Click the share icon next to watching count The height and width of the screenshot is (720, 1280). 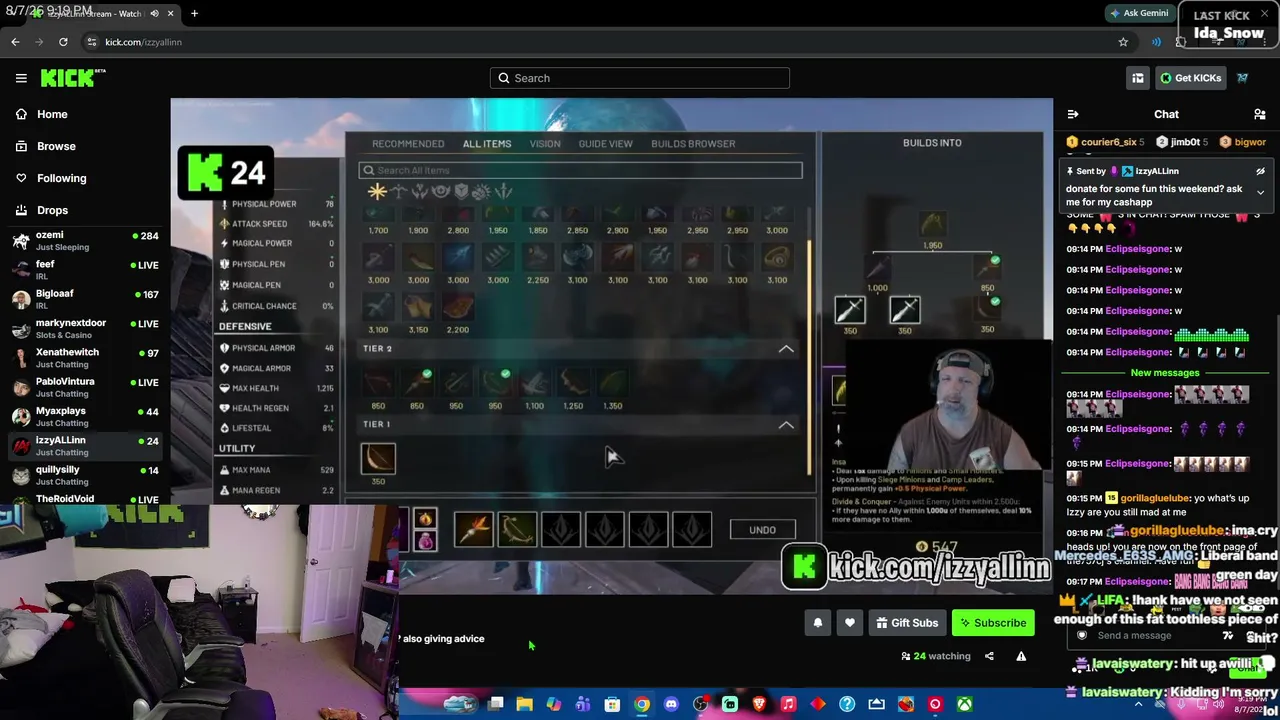(x=989, y=656)
